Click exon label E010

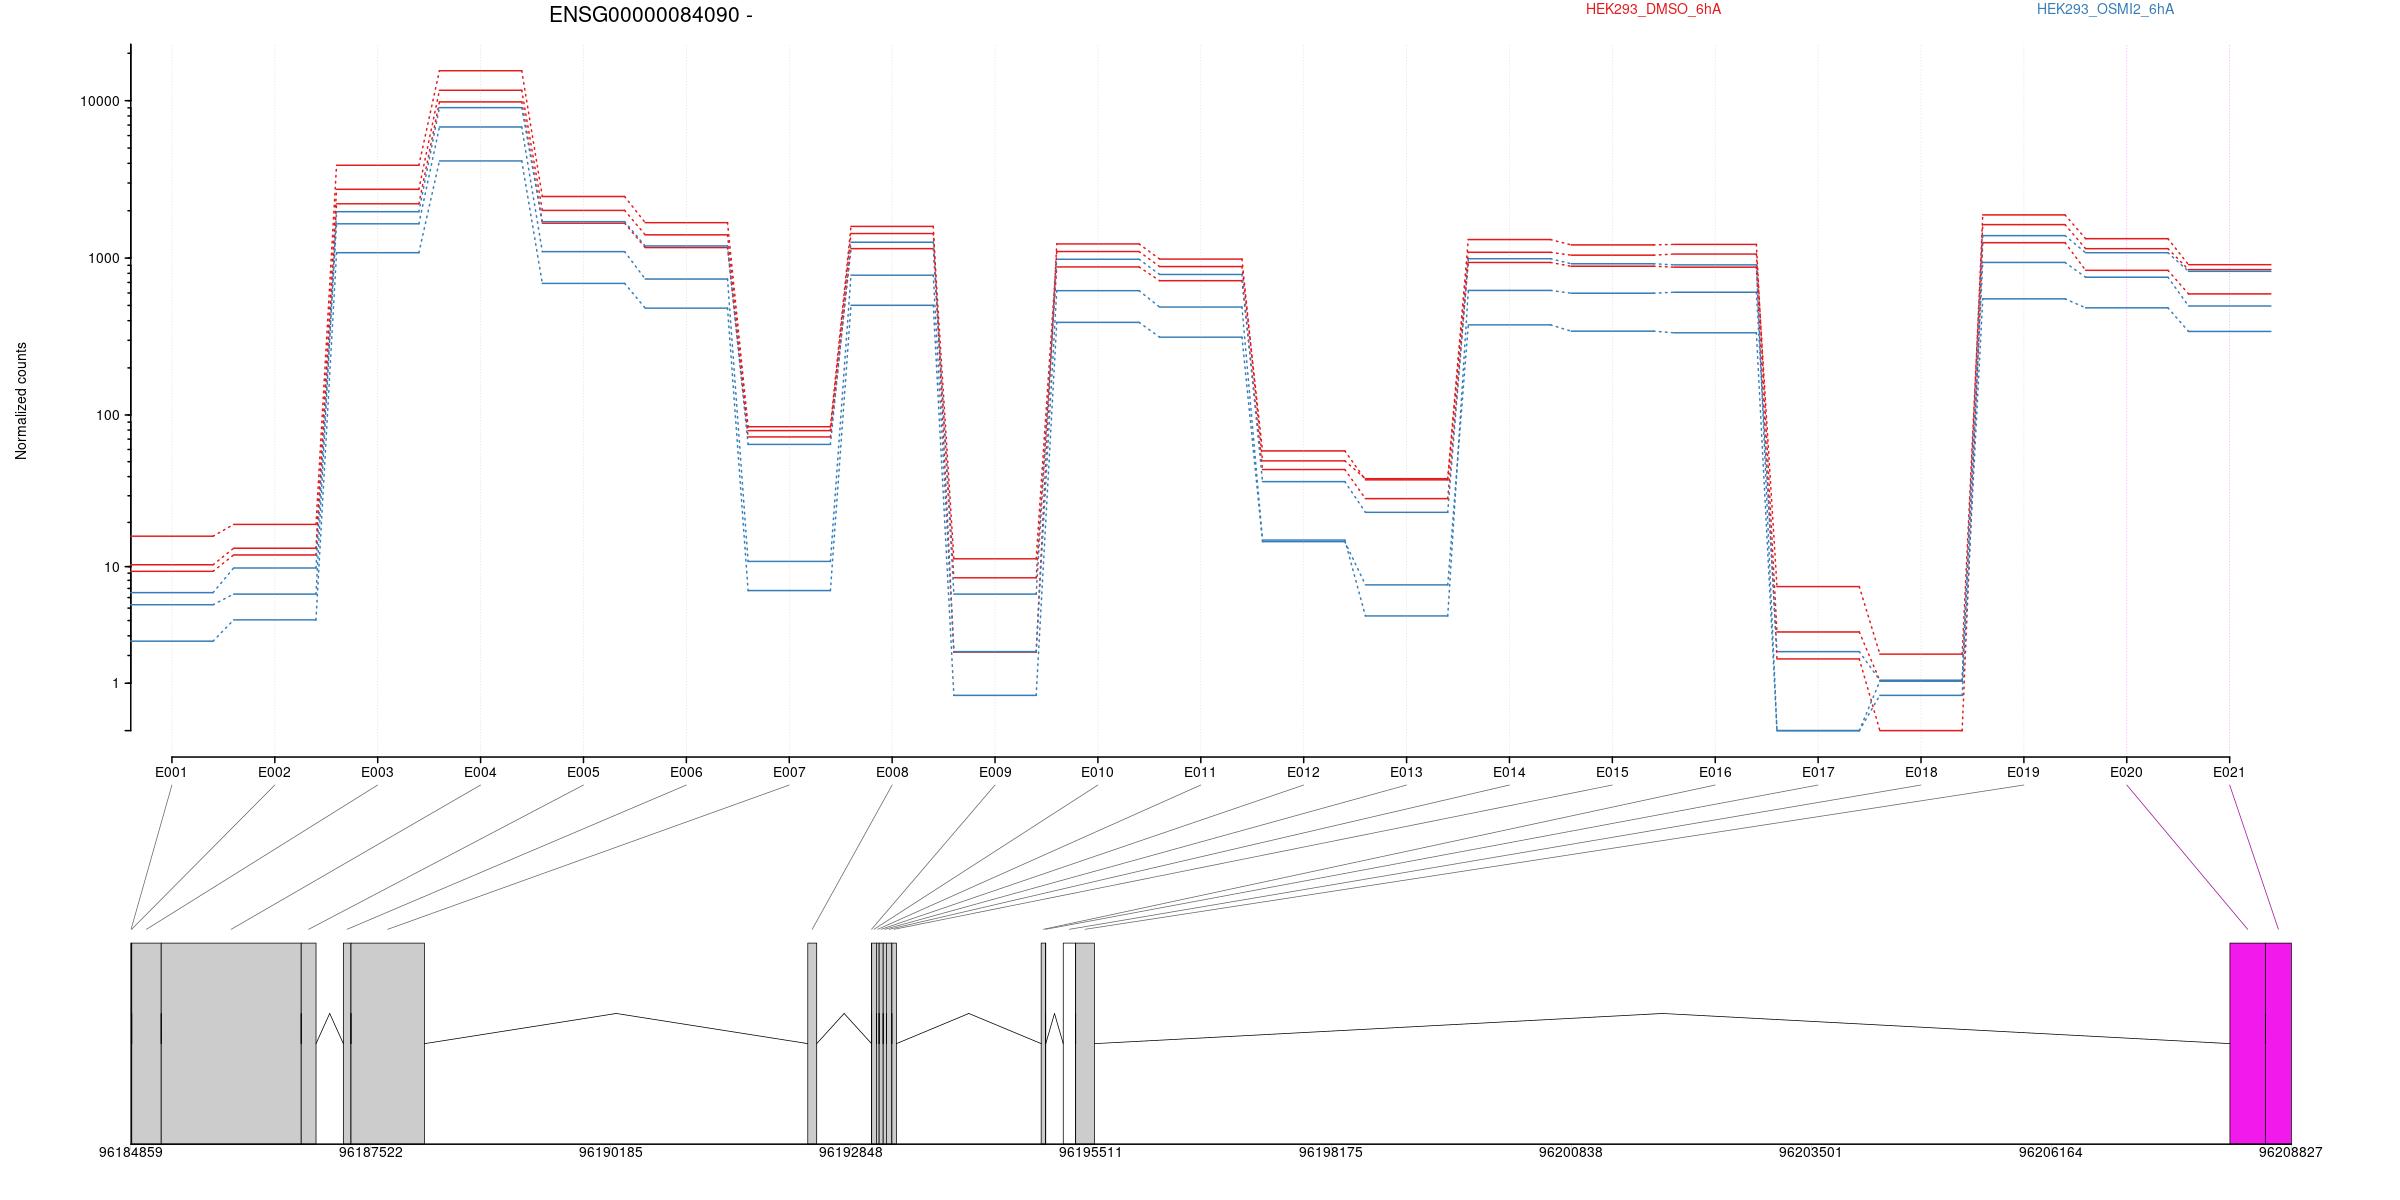pyautogui.click(x=1097, y=772)
